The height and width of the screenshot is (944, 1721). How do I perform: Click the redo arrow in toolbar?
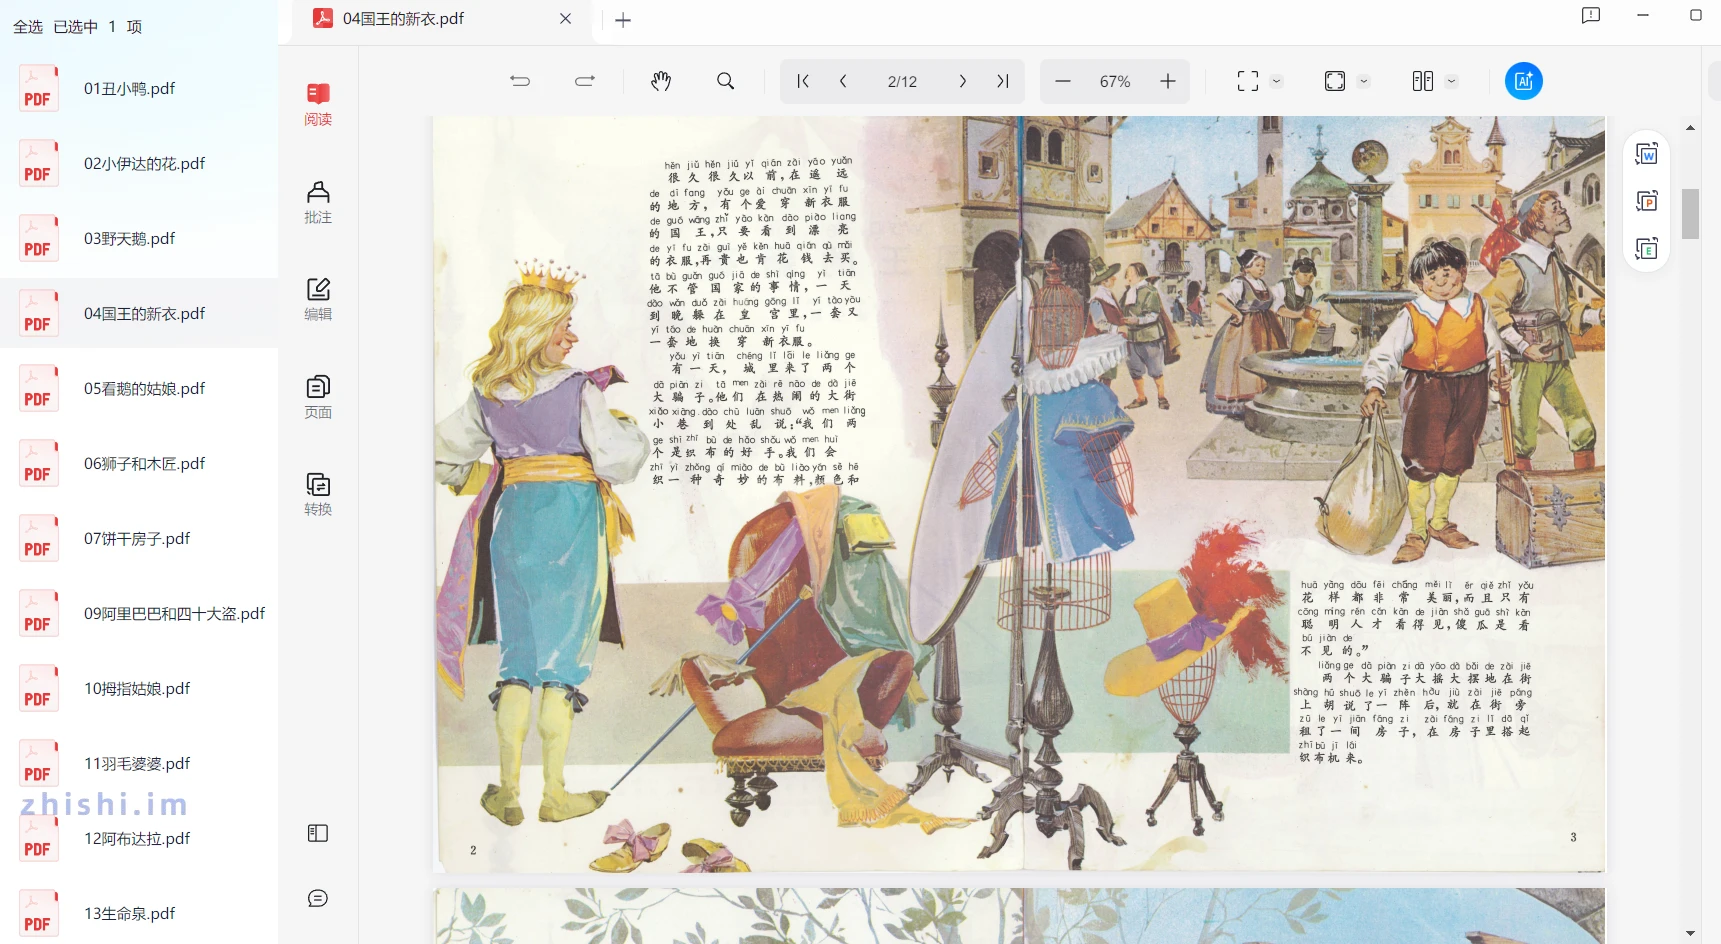pos(585,81)
